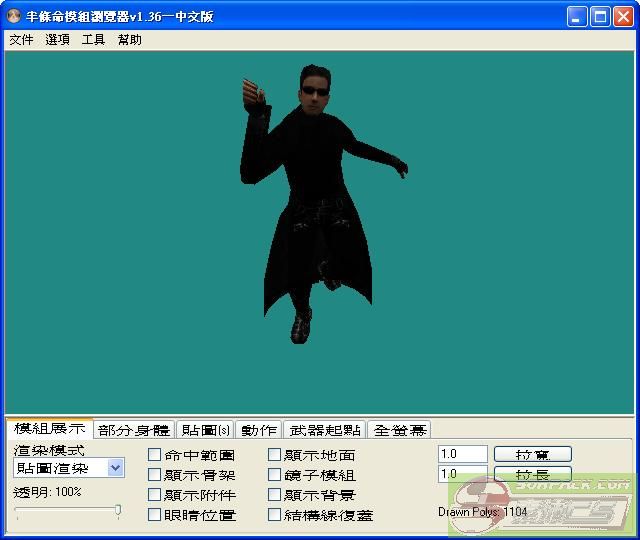Expand the 渲染模式 render mode dropdown
Screen dimensions: 640x540
115,468
